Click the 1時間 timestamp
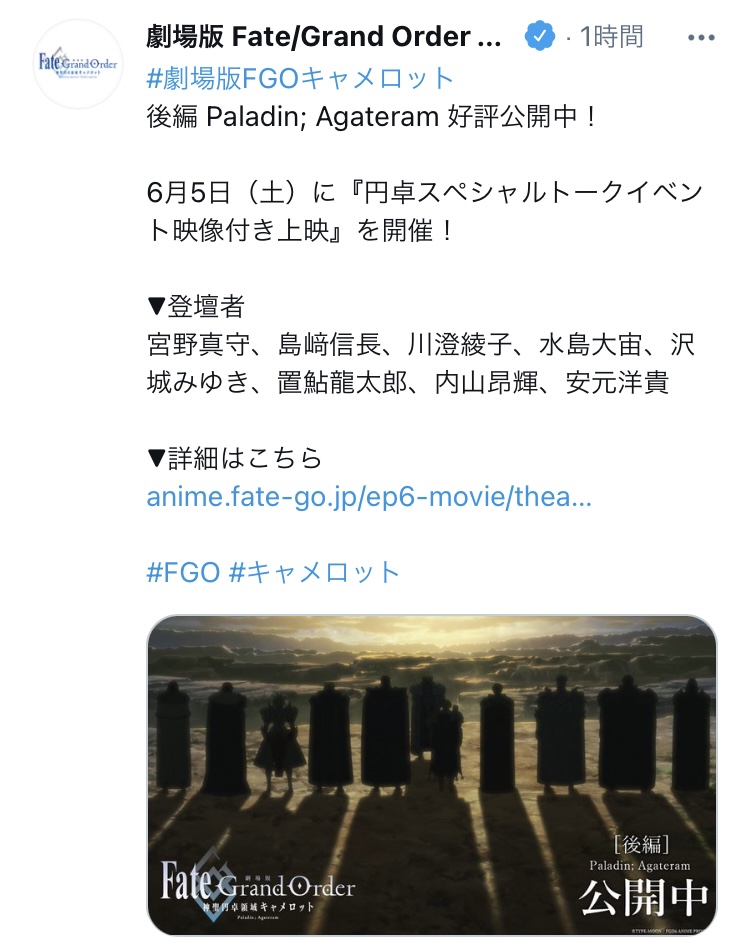 tap(611, 37)
